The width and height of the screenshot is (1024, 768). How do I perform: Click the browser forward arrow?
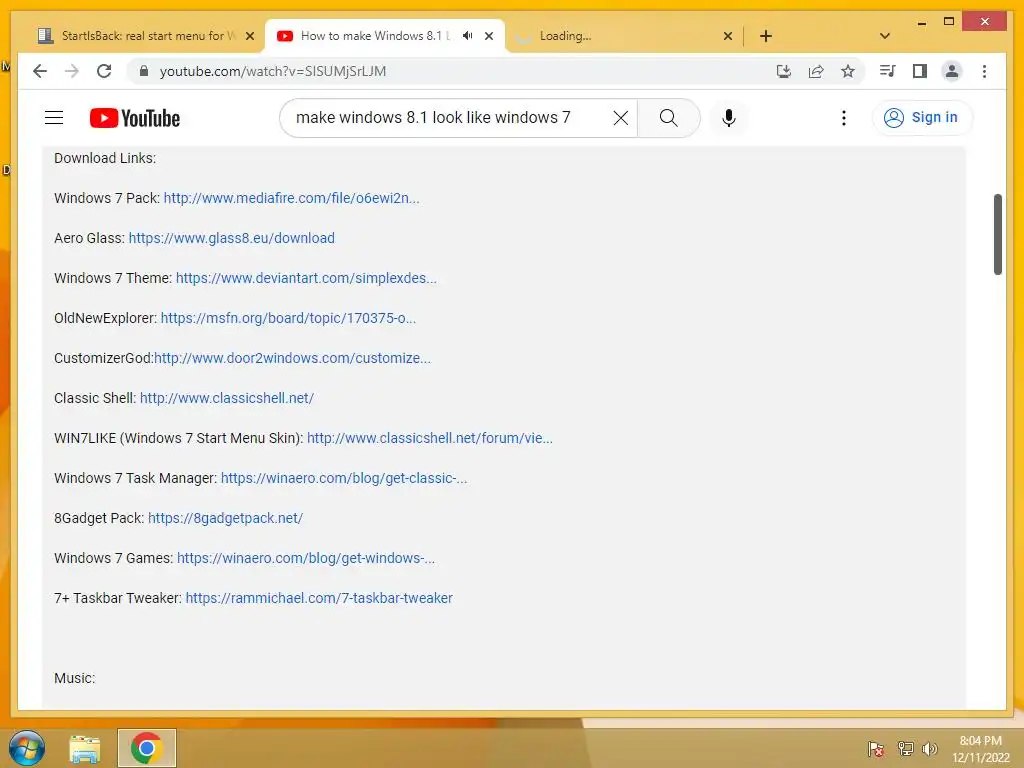click(x=72, y=71)
